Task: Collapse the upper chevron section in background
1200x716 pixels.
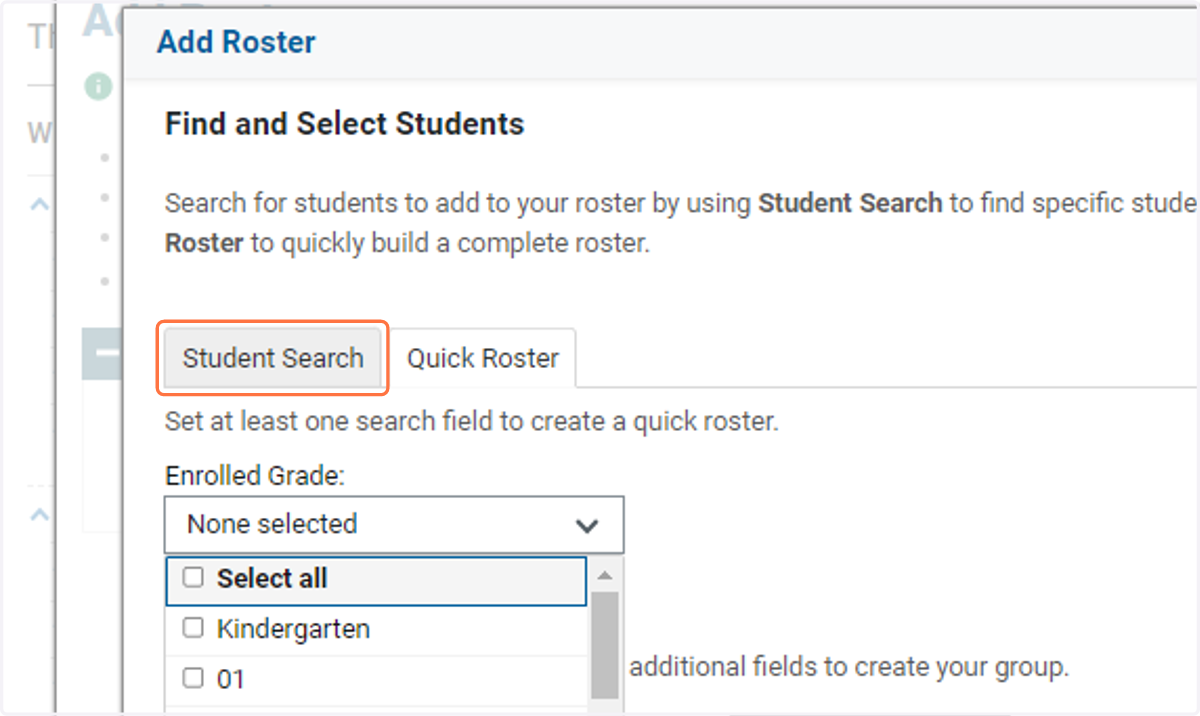Action: point(39,204)
